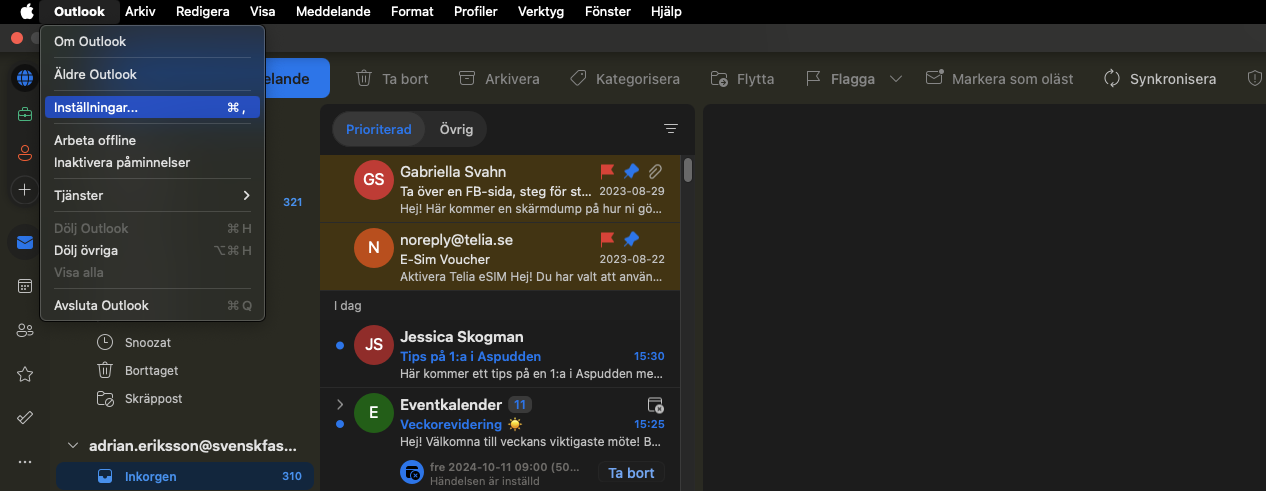Click Markera som oläst in the toolbar
The height and width of the screenshot is (491, 1266).
(999, 79)
